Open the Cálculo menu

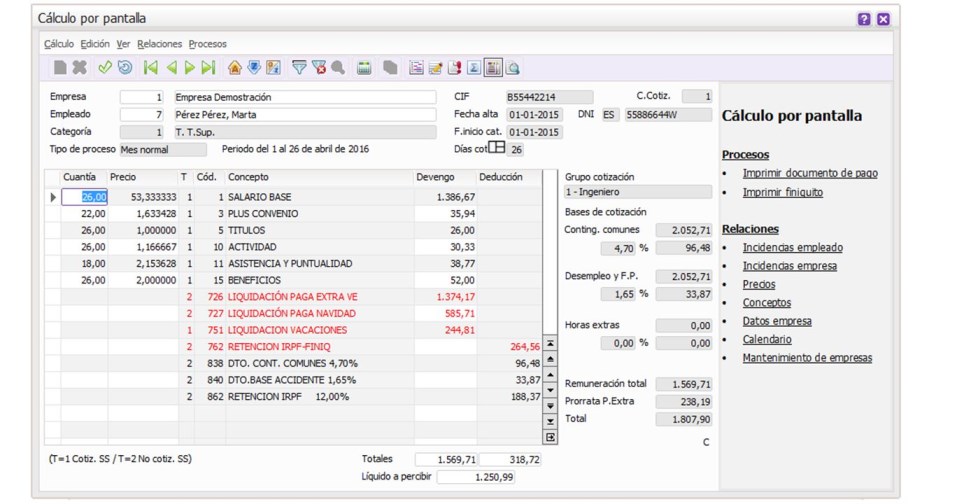(59, 44)
